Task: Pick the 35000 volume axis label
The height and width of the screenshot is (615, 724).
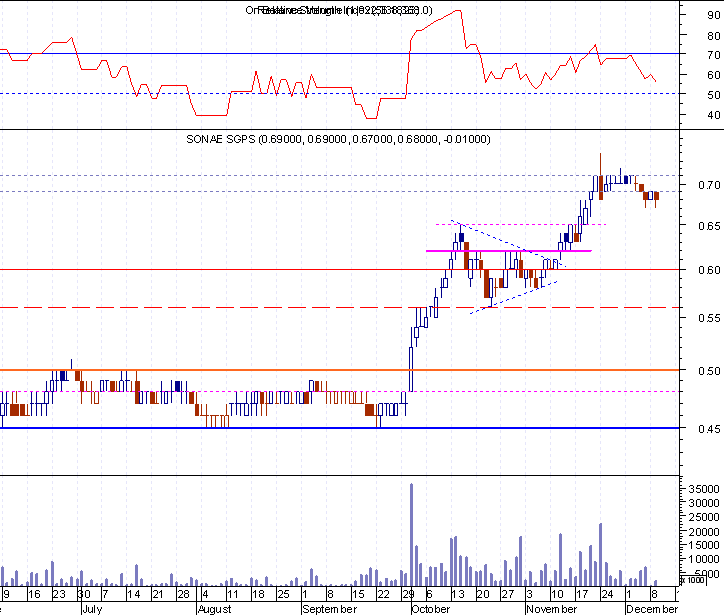Action: 704,488
